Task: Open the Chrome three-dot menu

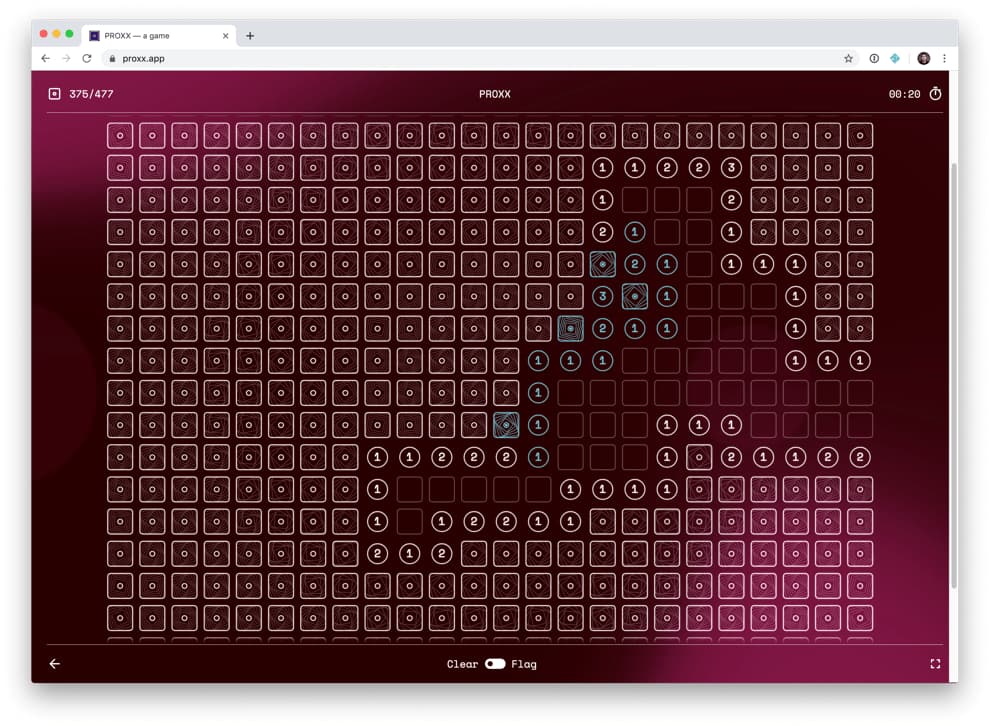Action: pos(945,58)
